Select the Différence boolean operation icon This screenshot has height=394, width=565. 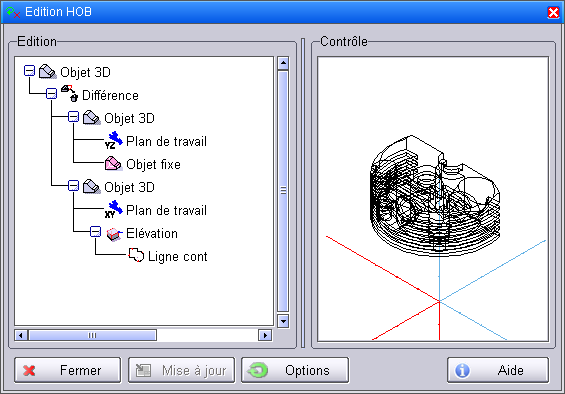click(70, 94)
